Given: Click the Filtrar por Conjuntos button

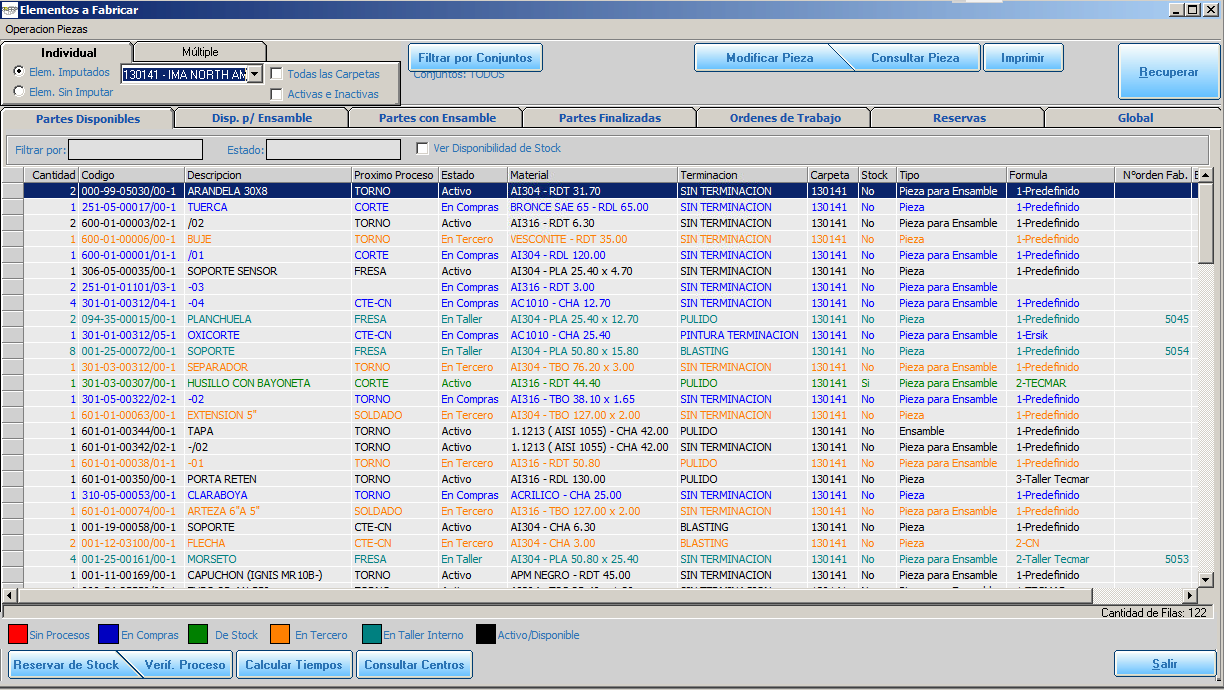Looking at the screenshot, I should [x=475, y=58].
